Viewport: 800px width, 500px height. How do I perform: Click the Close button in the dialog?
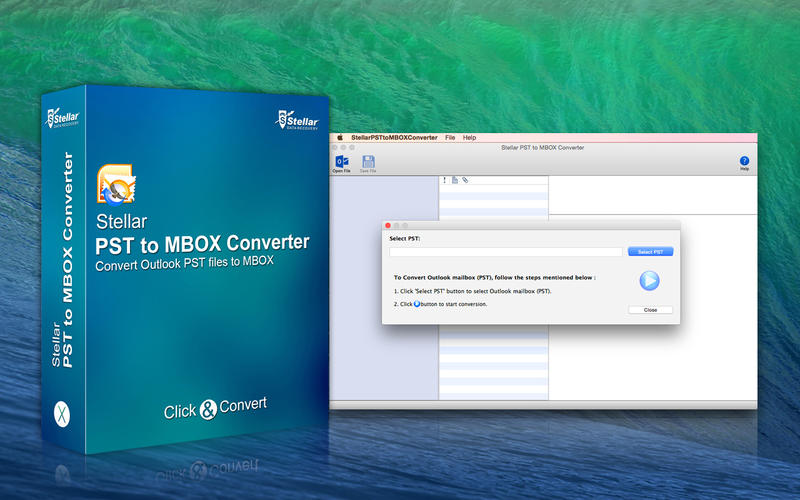tap(650, 310)
